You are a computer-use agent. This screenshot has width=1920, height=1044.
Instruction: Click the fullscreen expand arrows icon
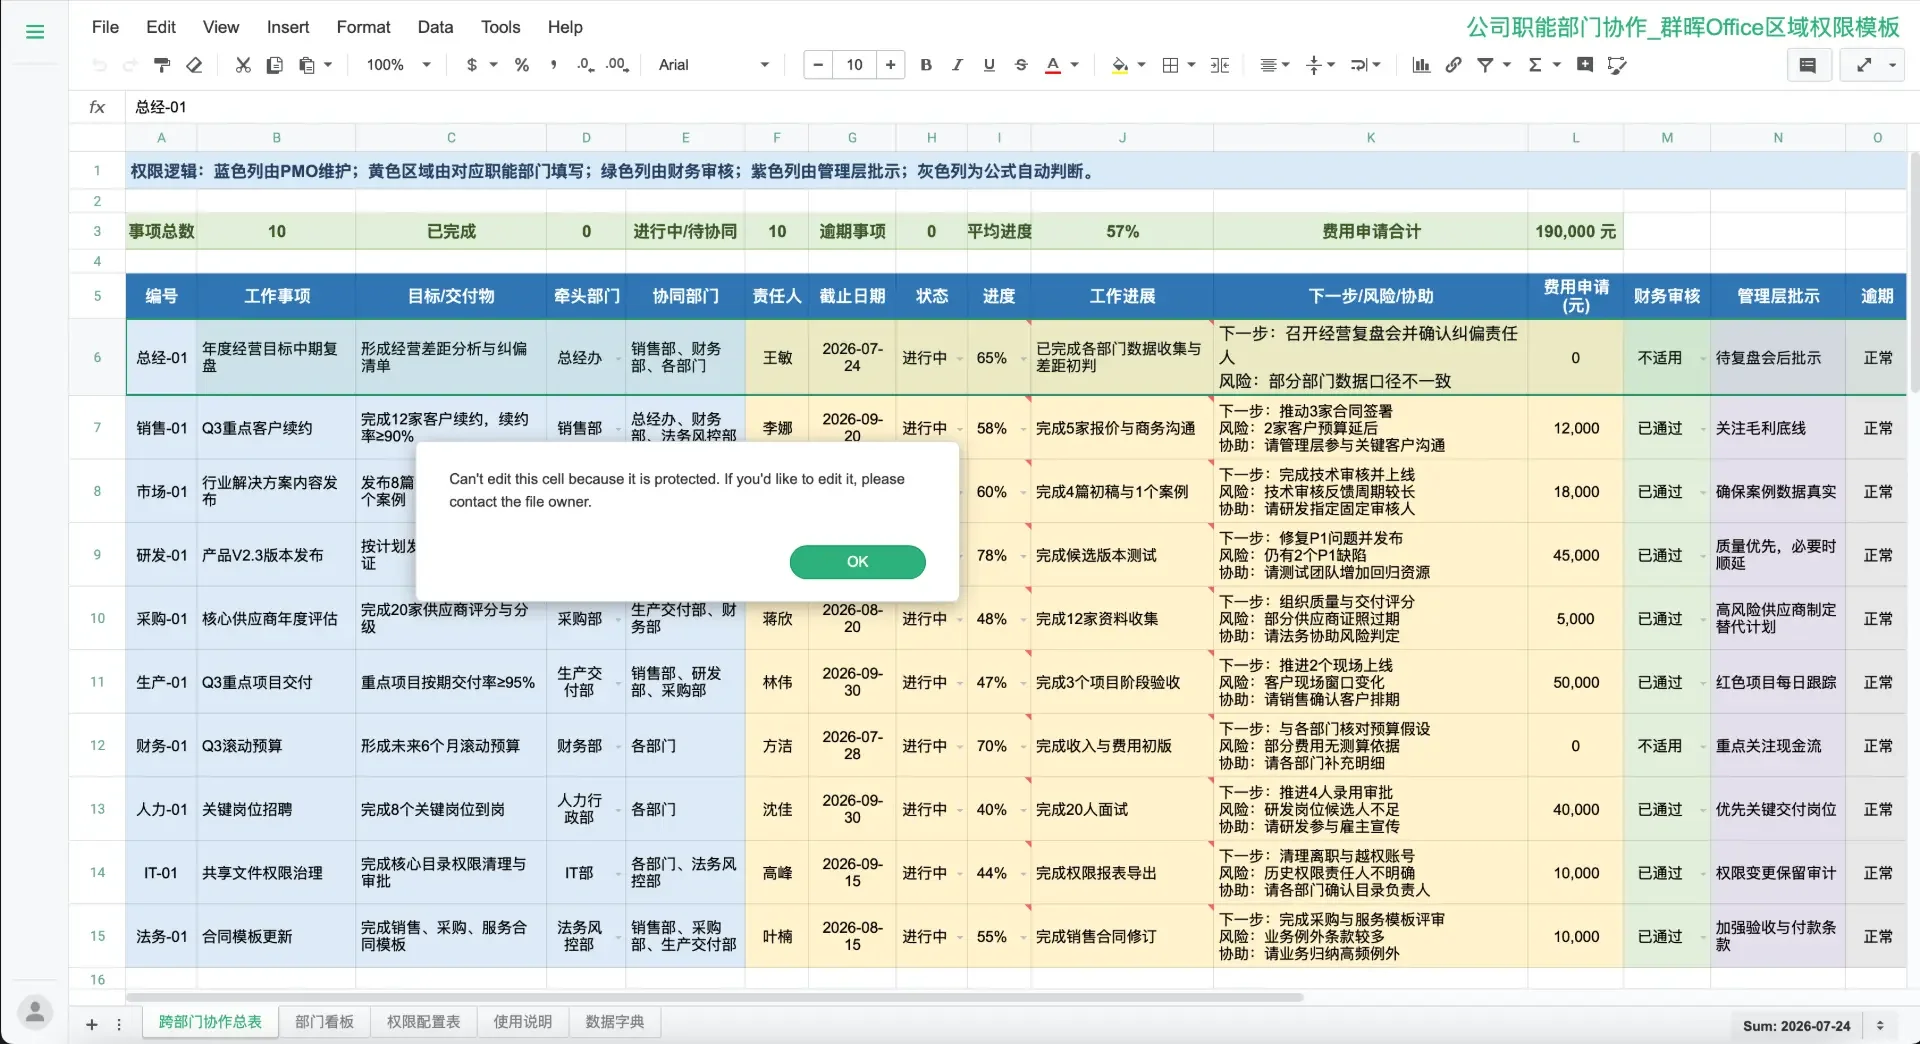[1864, 65]
